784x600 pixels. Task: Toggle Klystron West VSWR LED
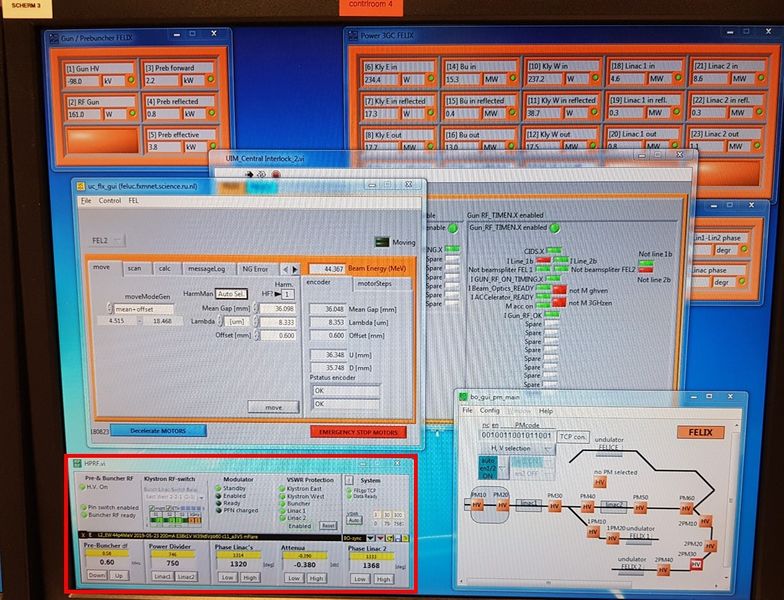282,496
